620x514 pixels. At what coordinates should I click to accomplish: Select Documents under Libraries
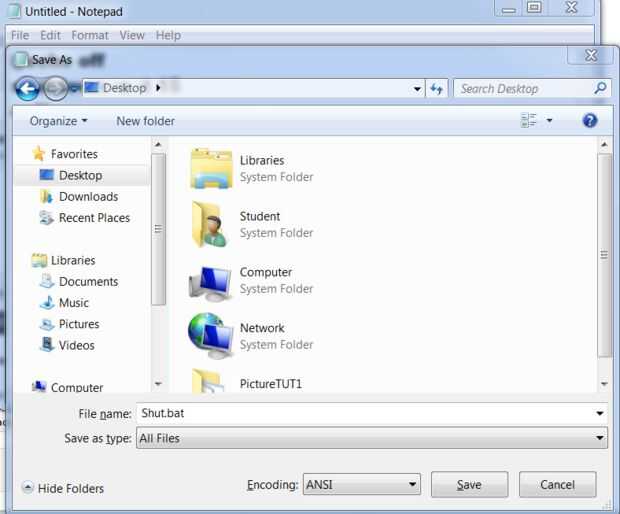(89, 282)
